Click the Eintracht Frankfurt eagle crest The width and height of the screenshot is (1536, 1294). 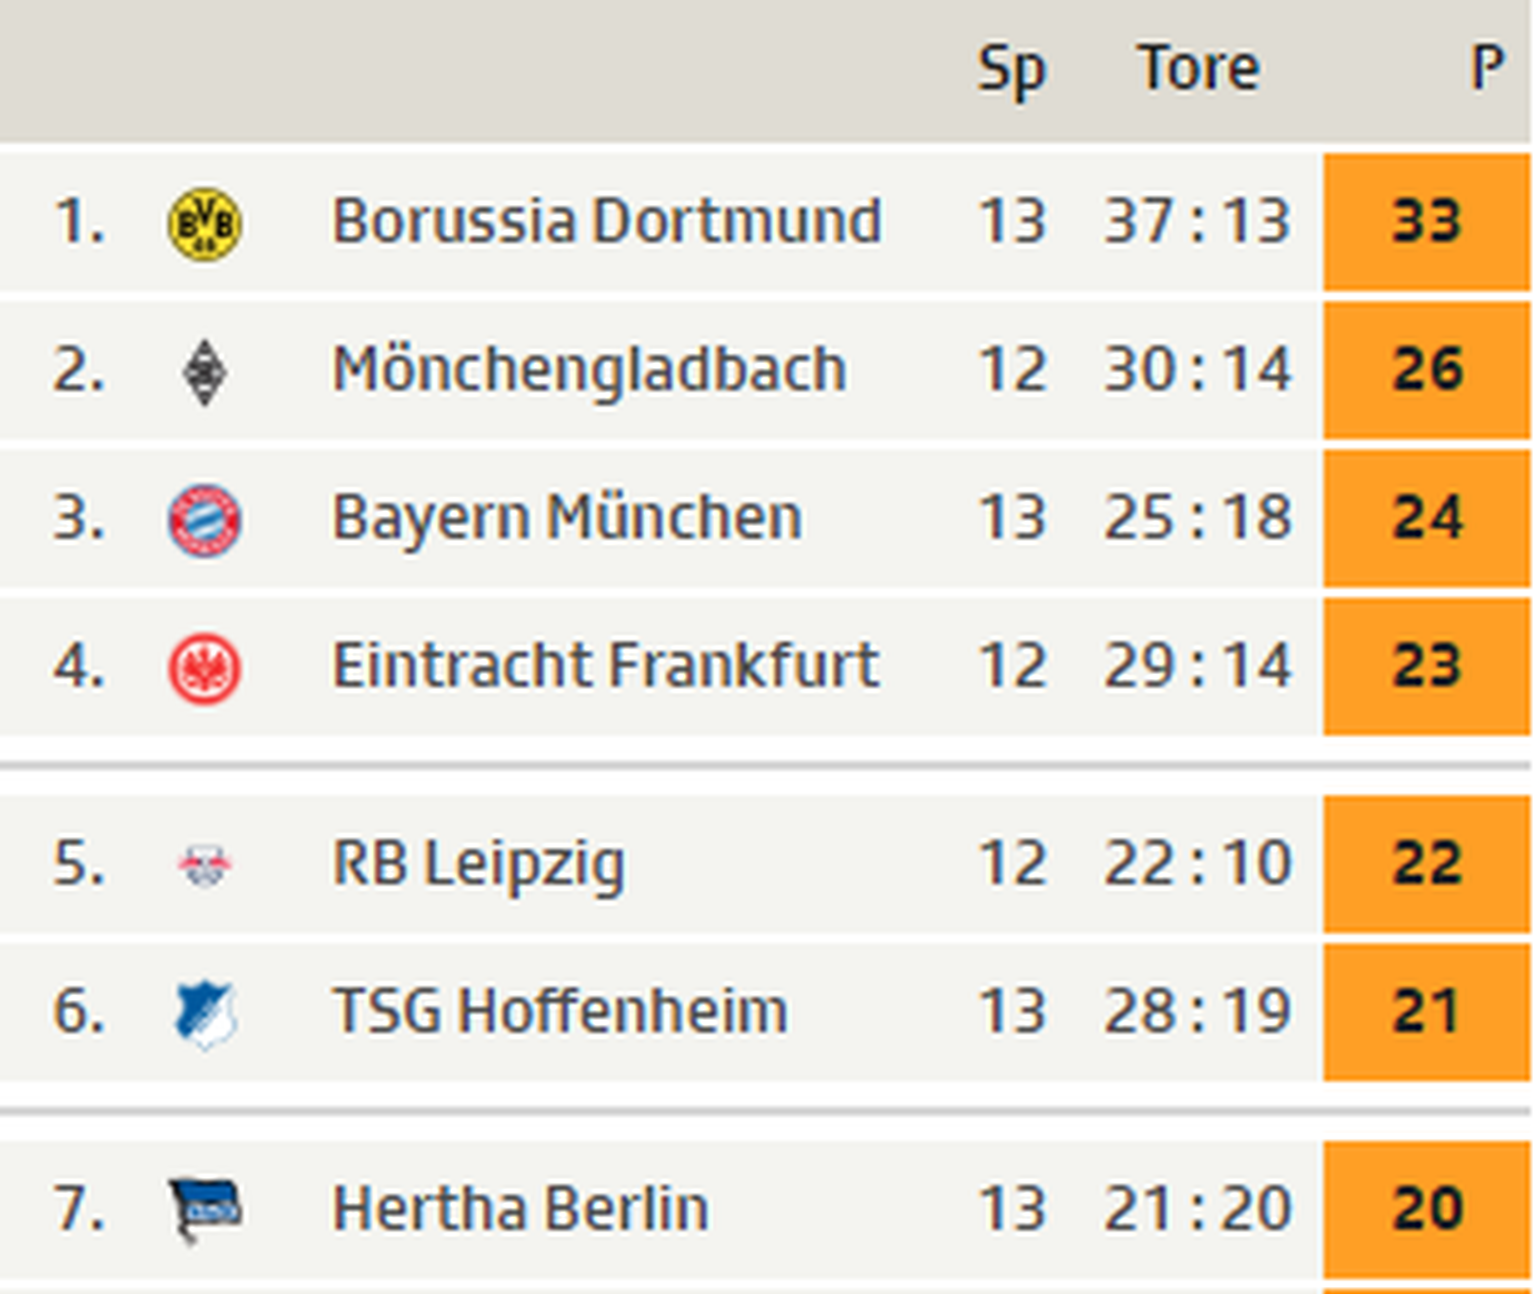205,668
